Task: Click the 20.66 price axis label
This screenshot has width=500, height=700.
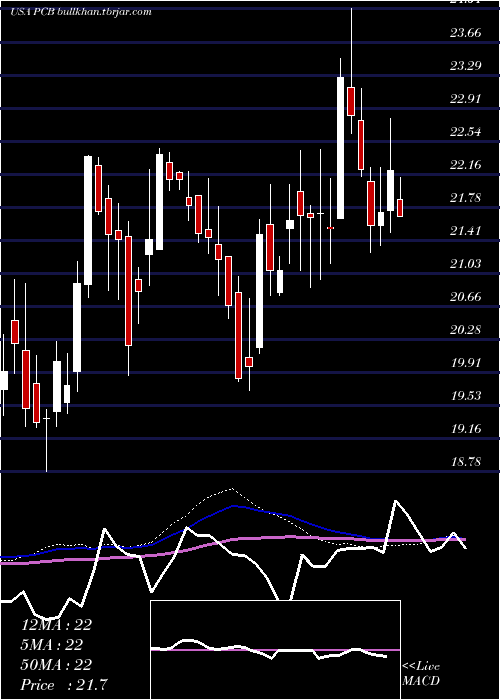Action: tap(465, 297)
